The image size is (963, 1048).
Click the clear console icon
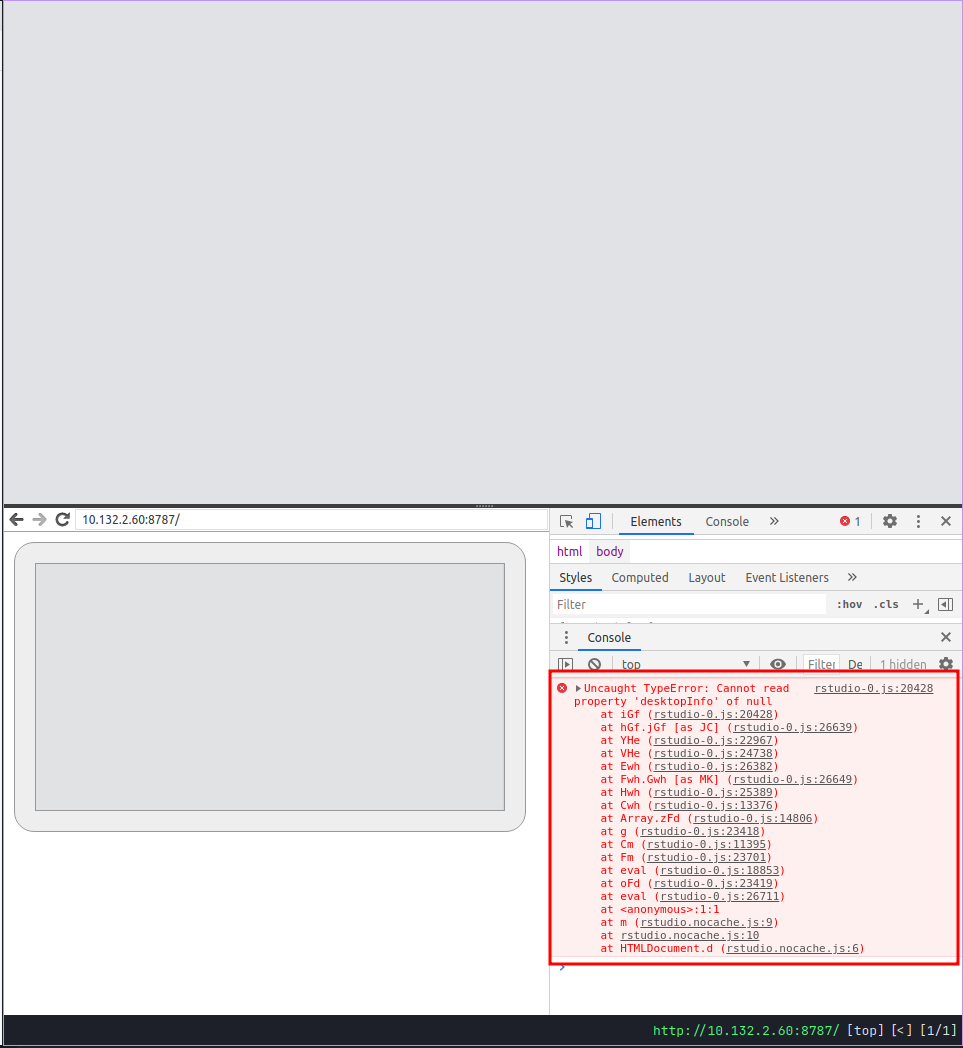594,663
